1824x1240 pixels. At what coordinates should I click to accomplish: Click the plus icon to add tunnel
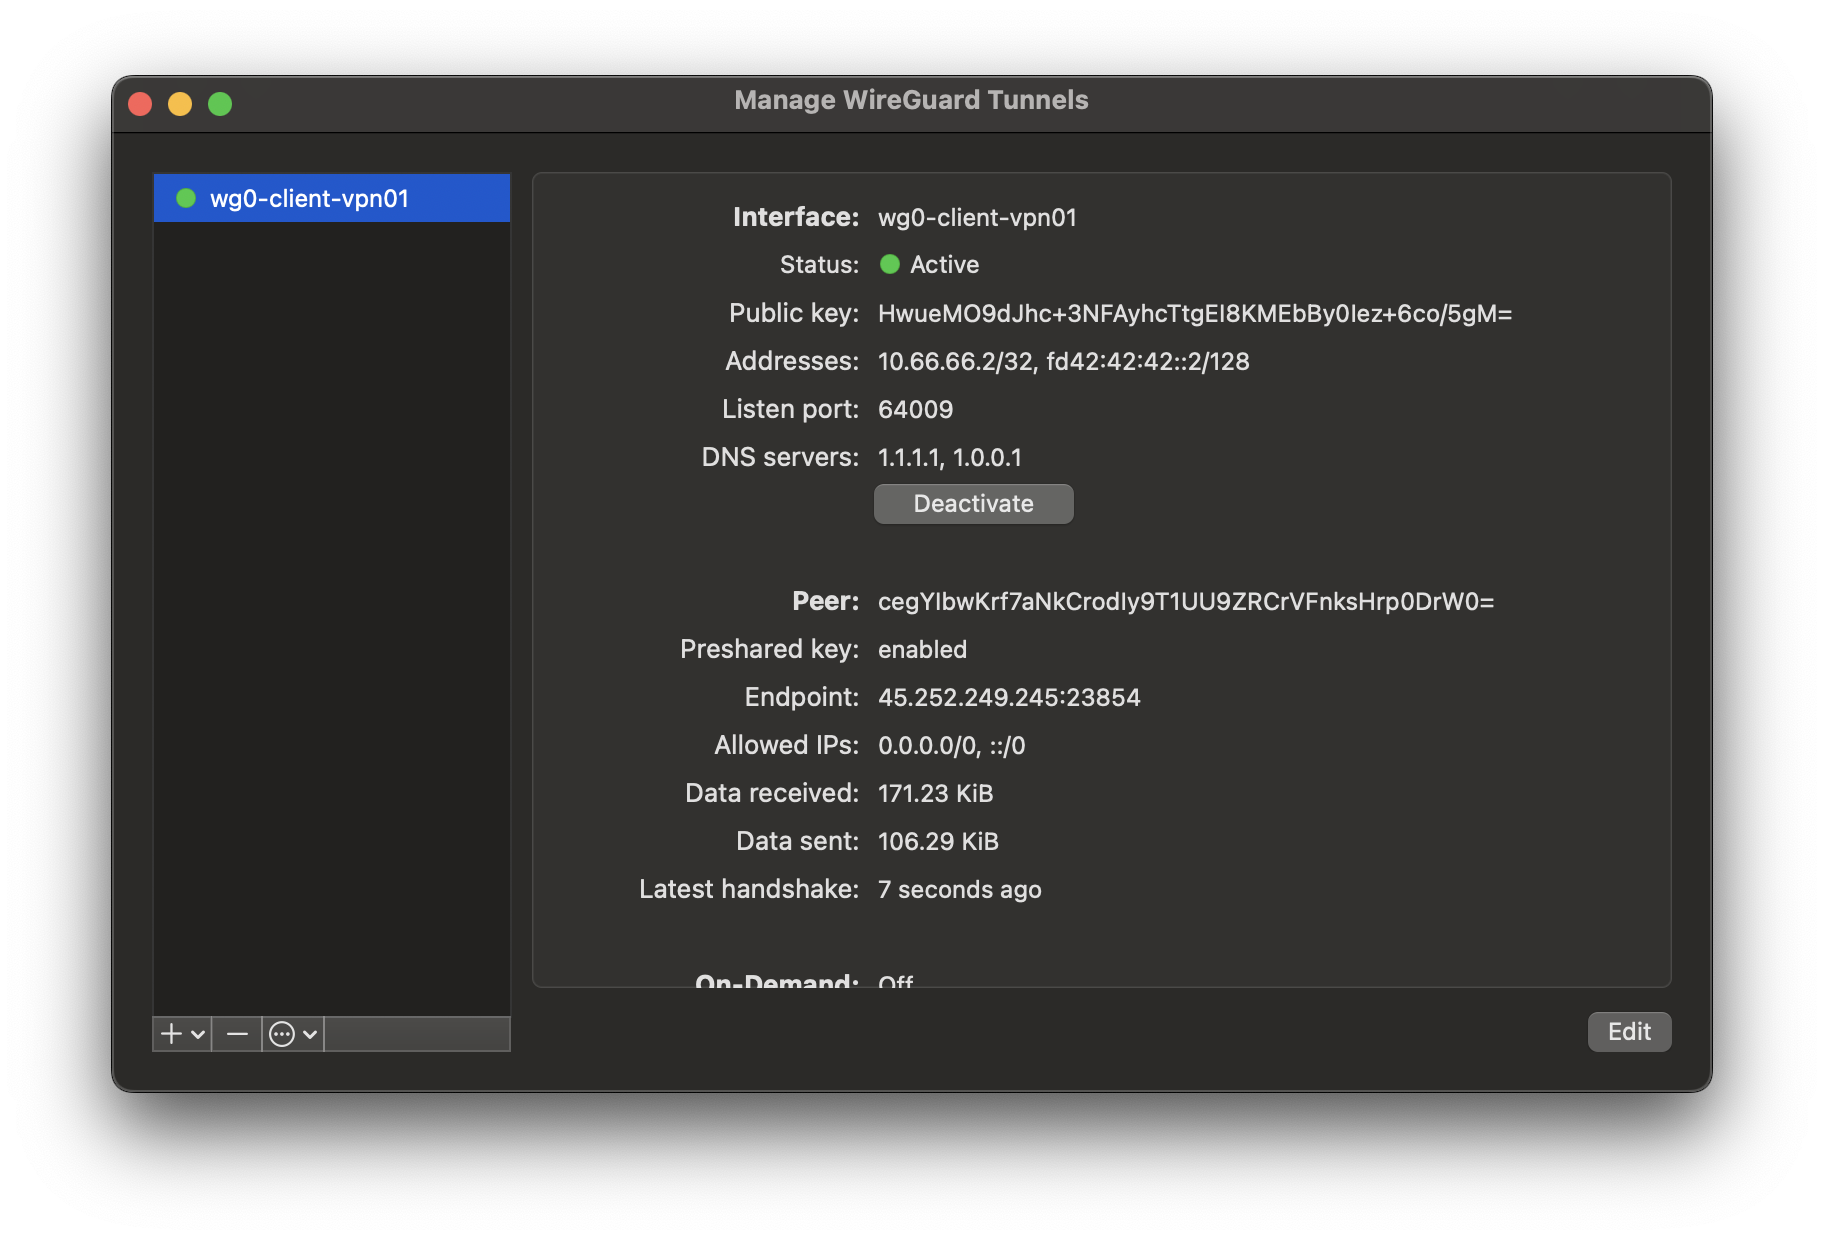172,1034
